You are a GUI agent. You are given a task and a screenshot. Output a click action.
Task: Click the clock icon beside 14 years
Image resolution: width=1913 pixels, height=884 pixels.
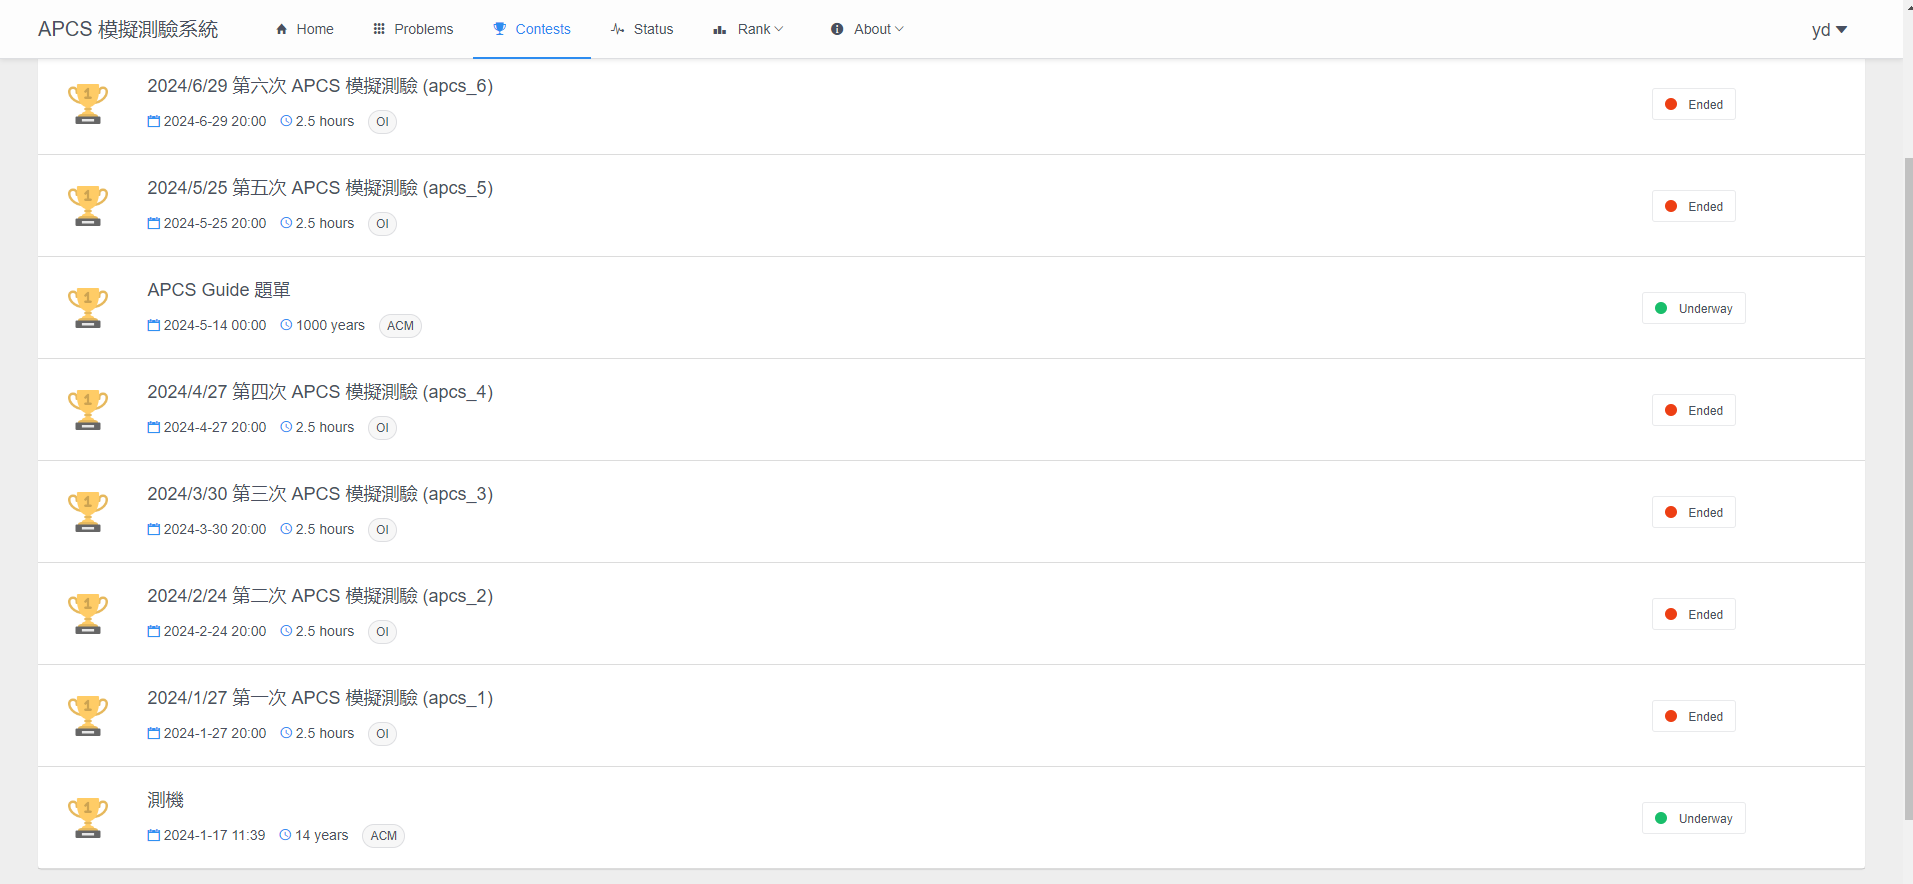coord(285,835)
